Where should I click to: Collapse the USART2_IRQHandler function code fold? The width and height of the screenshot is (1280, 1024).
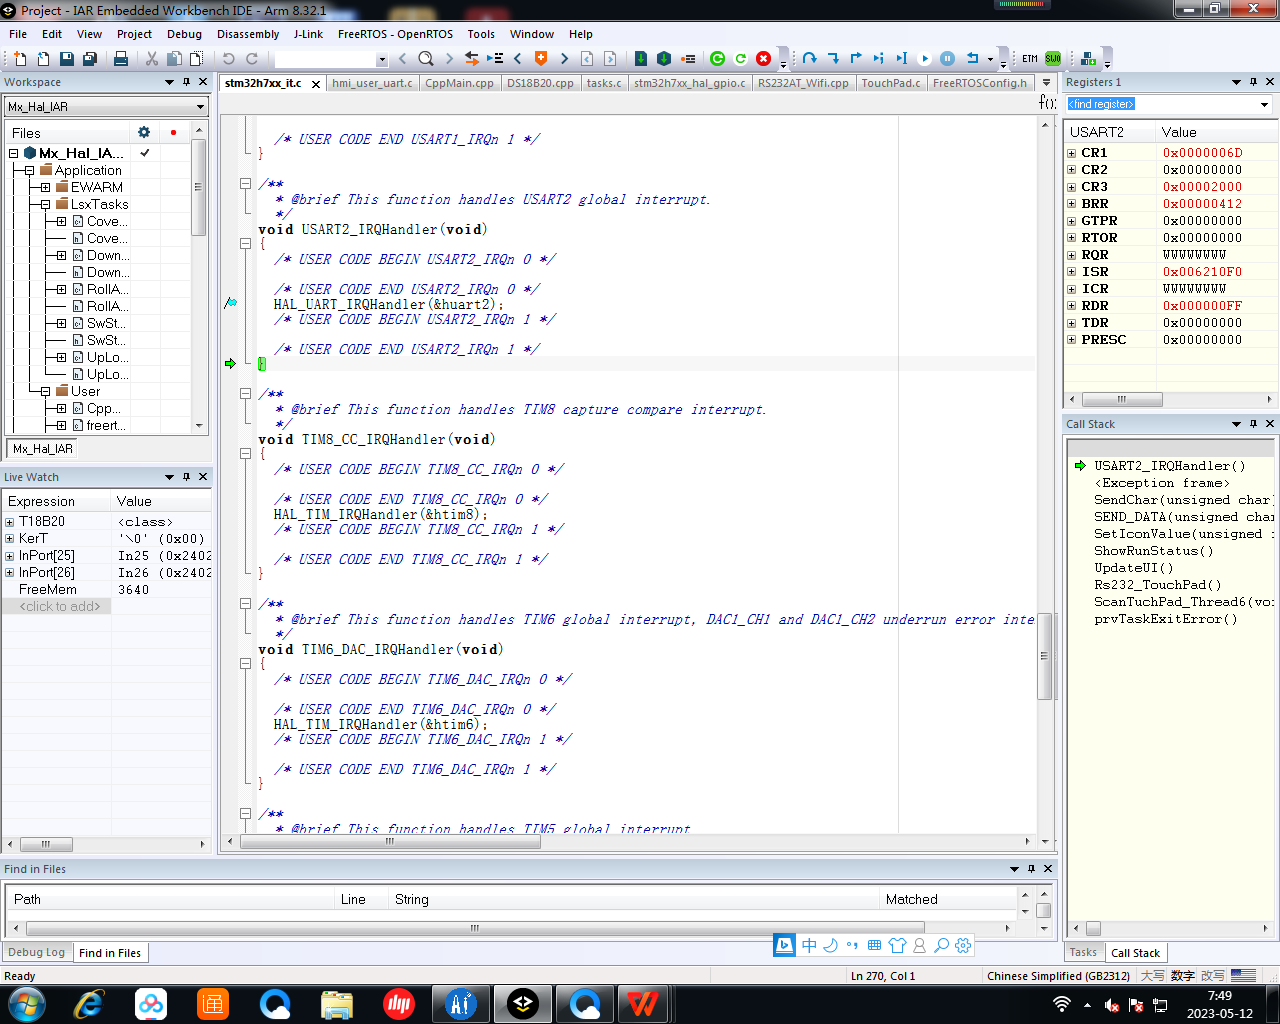coord(245,243)
